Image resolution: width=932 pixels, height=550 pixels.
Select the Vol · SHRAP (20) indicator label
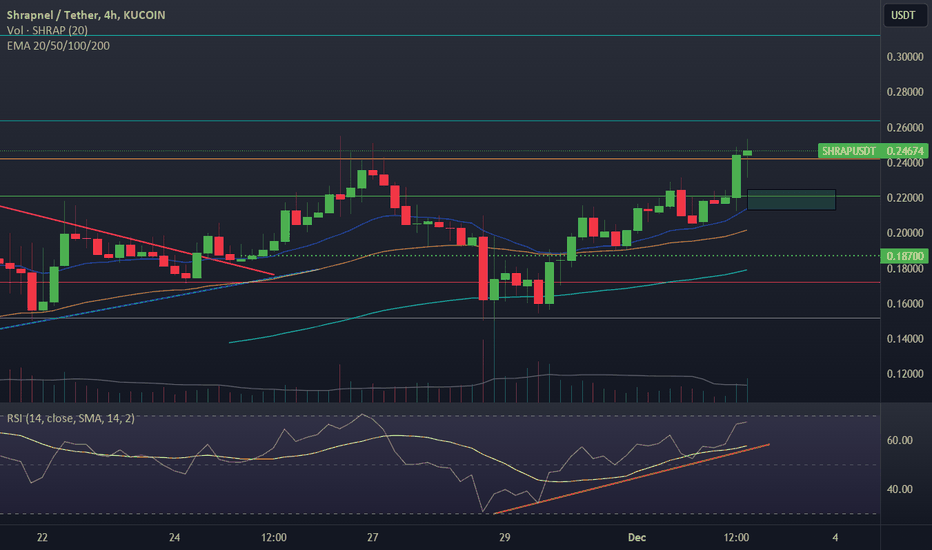click(x=47, y=30)
